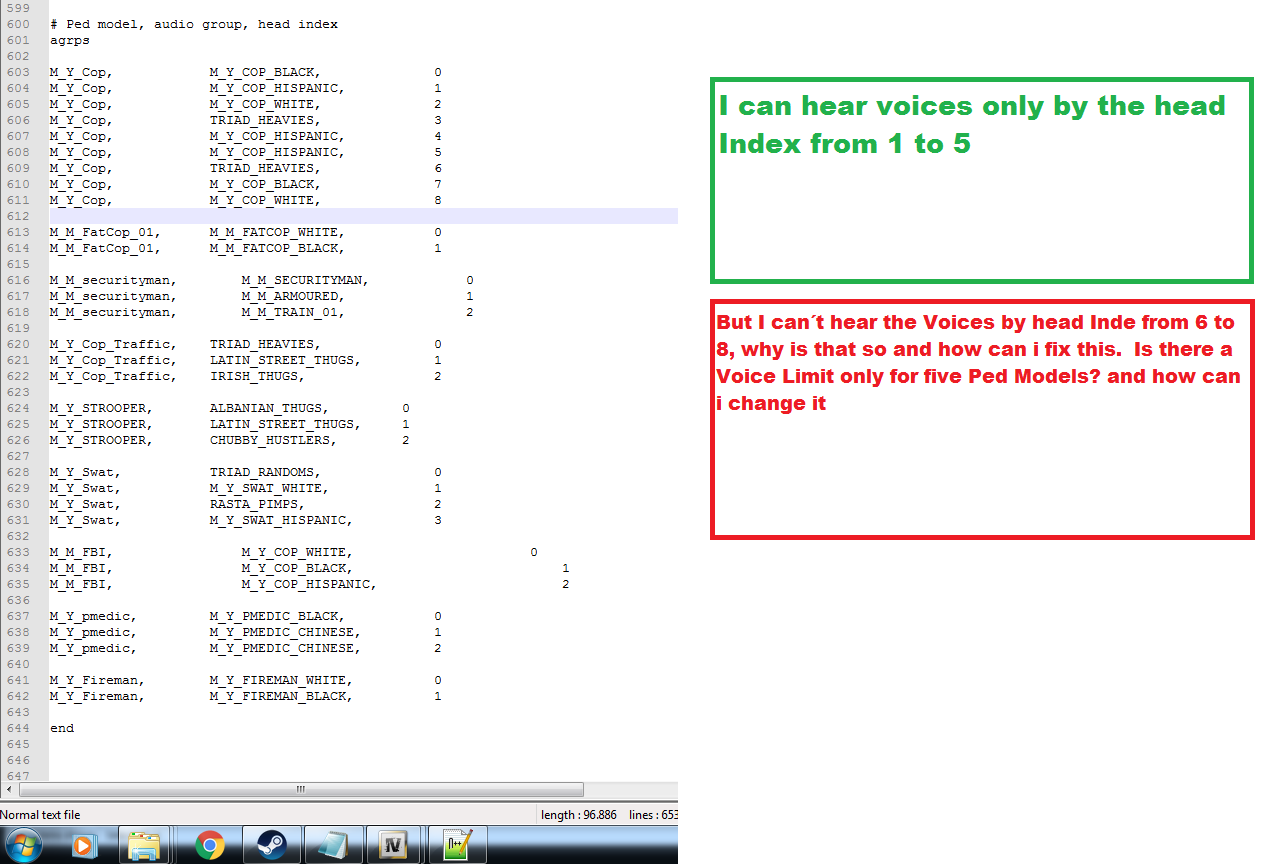The width and height of the screenshot is (1274, 864).
Task: Click M_Y_FIREMAN_BLACK audio group text
Action: click(282, 696)
